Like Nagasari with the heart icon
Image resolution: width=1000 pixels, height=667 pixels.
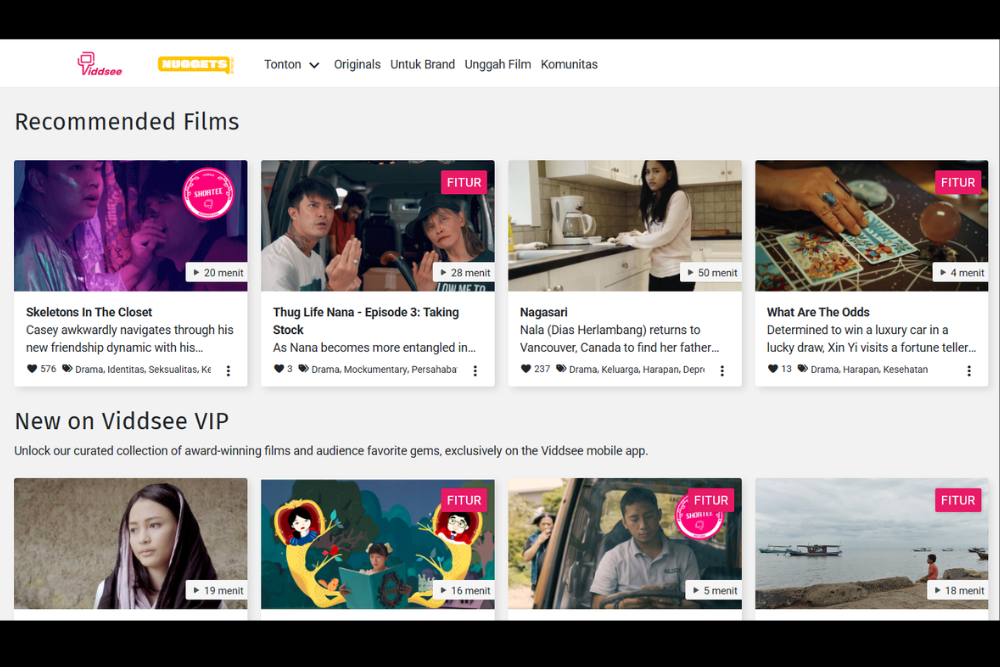coord(526,369)
